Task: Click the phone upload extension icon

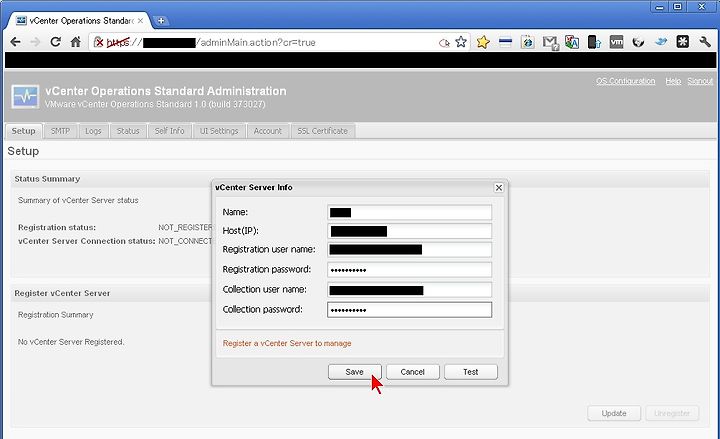Action: point(594,42)
